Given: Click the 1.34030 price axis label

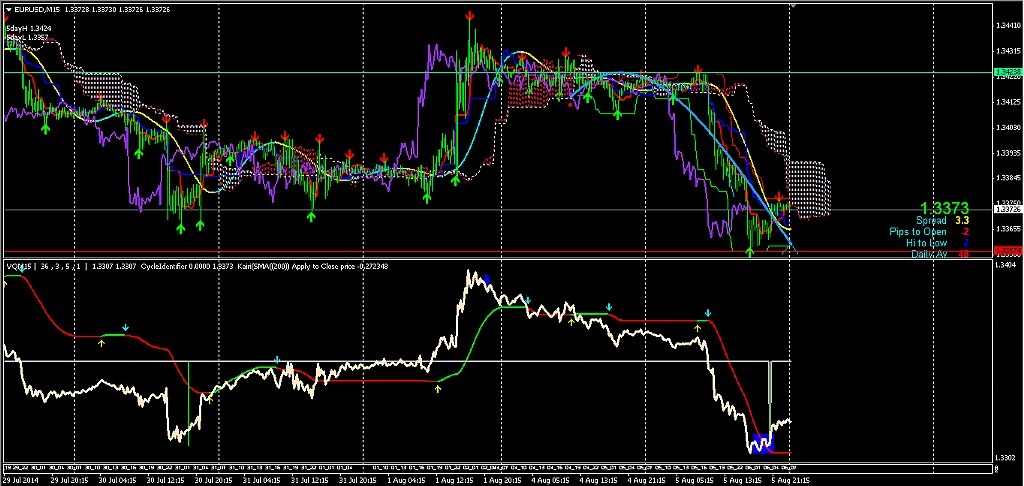Looking at the screenshot, I should [x=1006, y=127].
